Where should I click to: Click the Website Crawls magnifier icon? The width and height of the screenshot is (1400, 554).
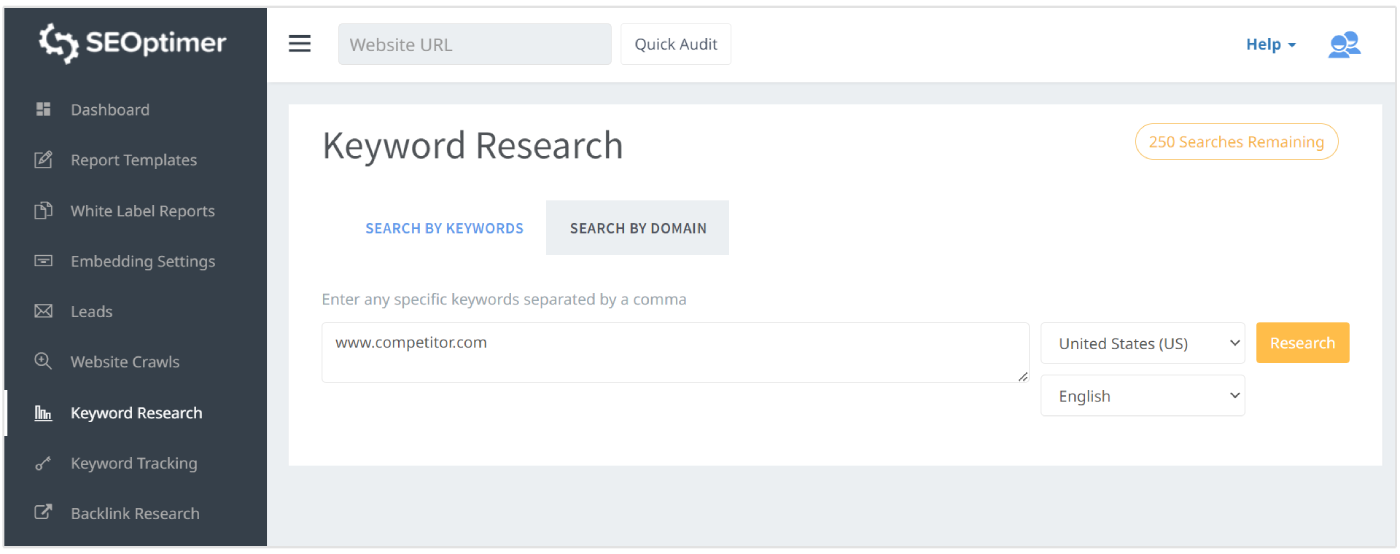click(43, 362)
